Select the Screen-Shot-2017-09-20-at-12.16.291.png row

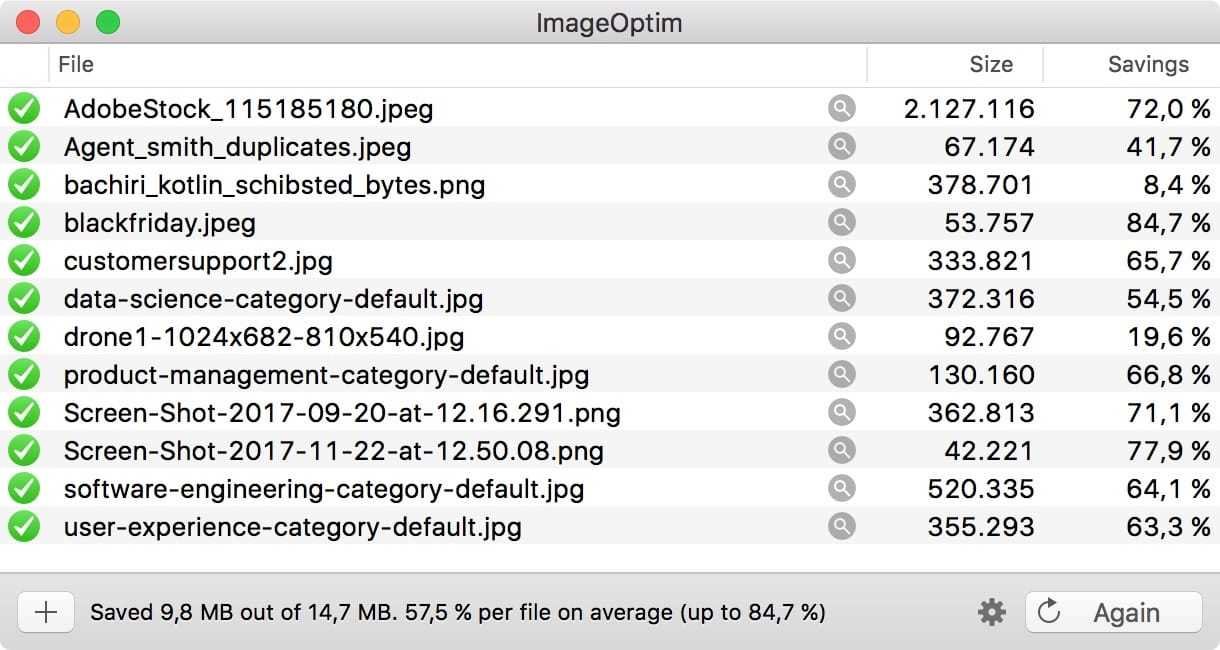[342, 413]
